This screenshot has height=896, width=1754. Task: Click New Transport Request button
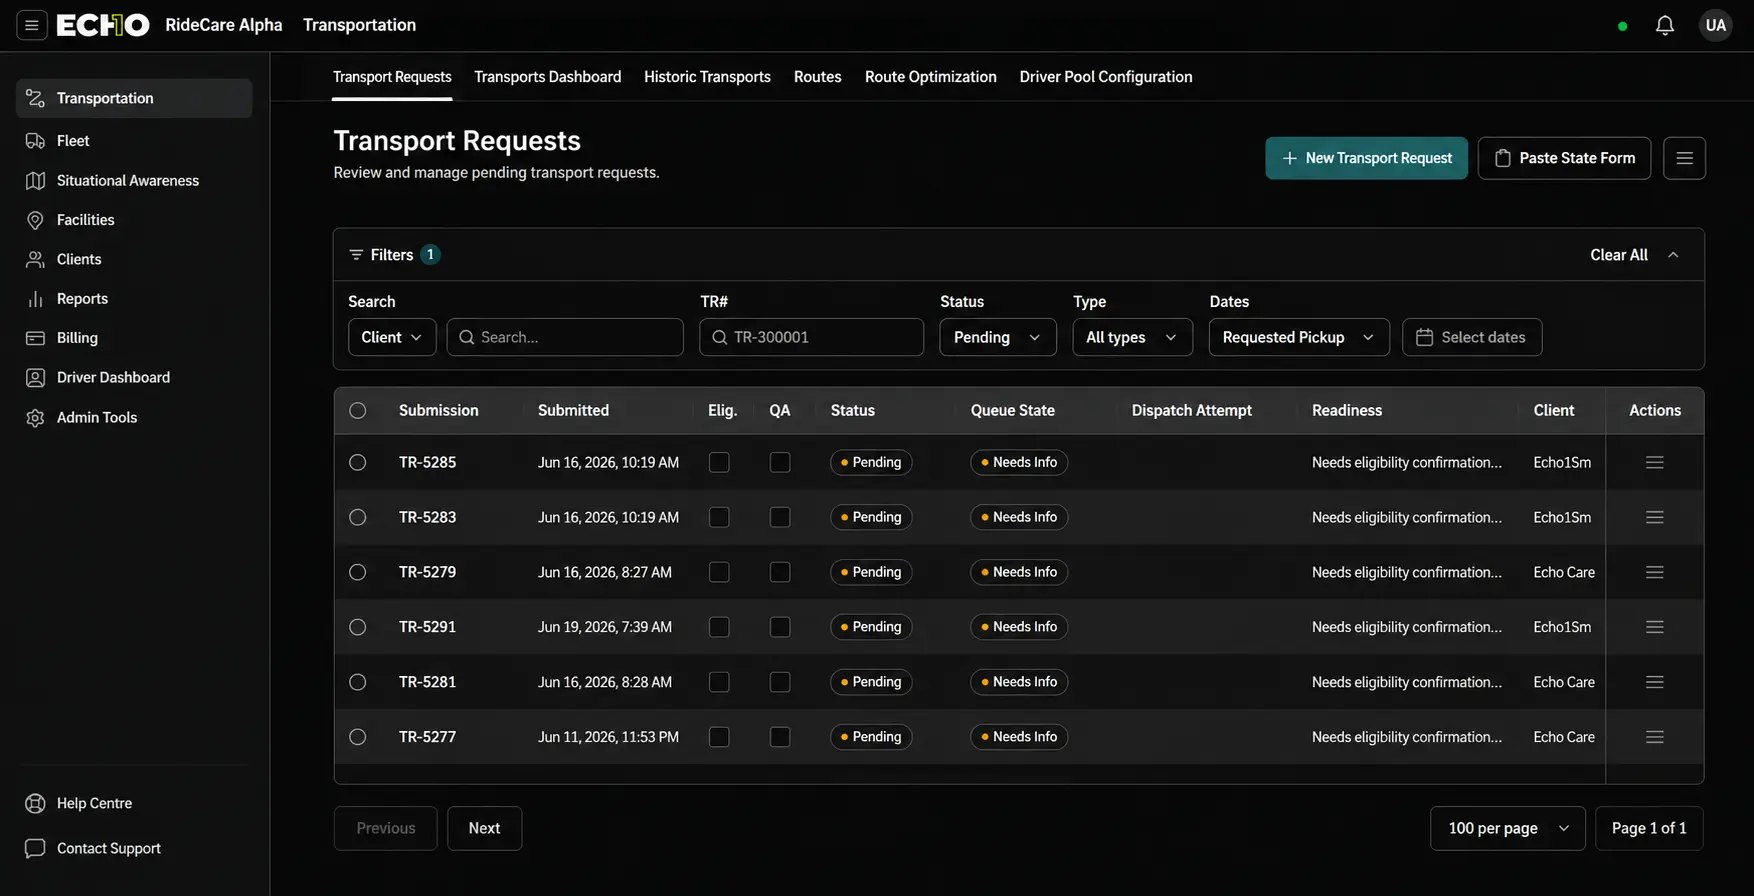click(1366, 158)
